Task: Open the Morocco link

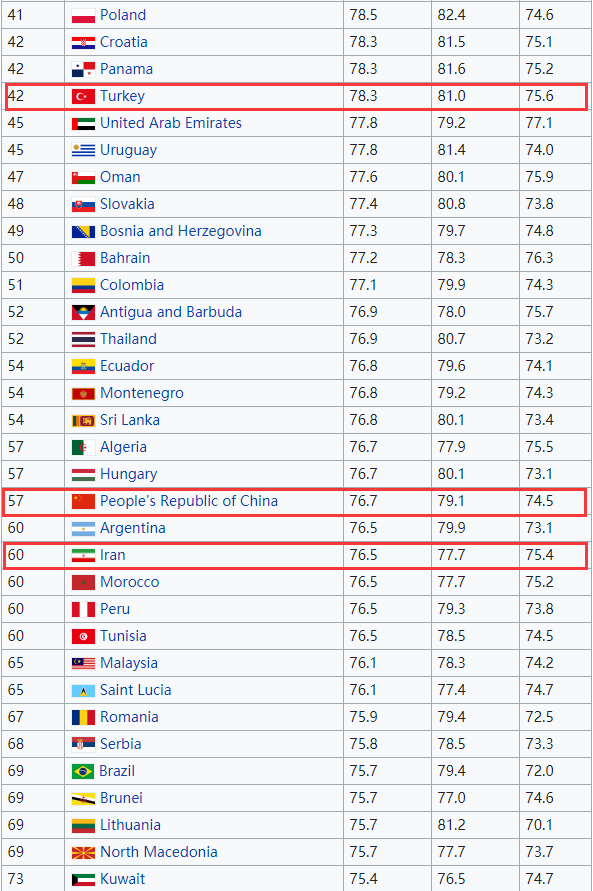Action: pyautogui.click(x=130, y=582)
